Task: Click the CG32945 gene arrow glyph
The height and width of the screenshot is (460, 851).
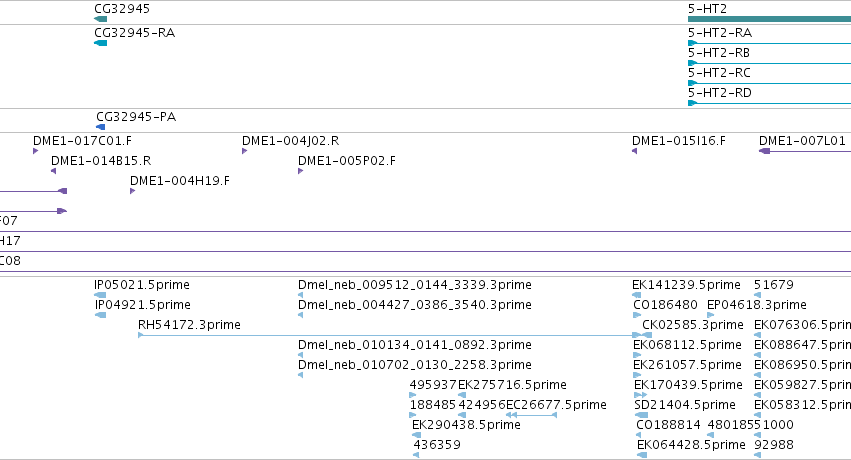Action: tap(100, 19)
